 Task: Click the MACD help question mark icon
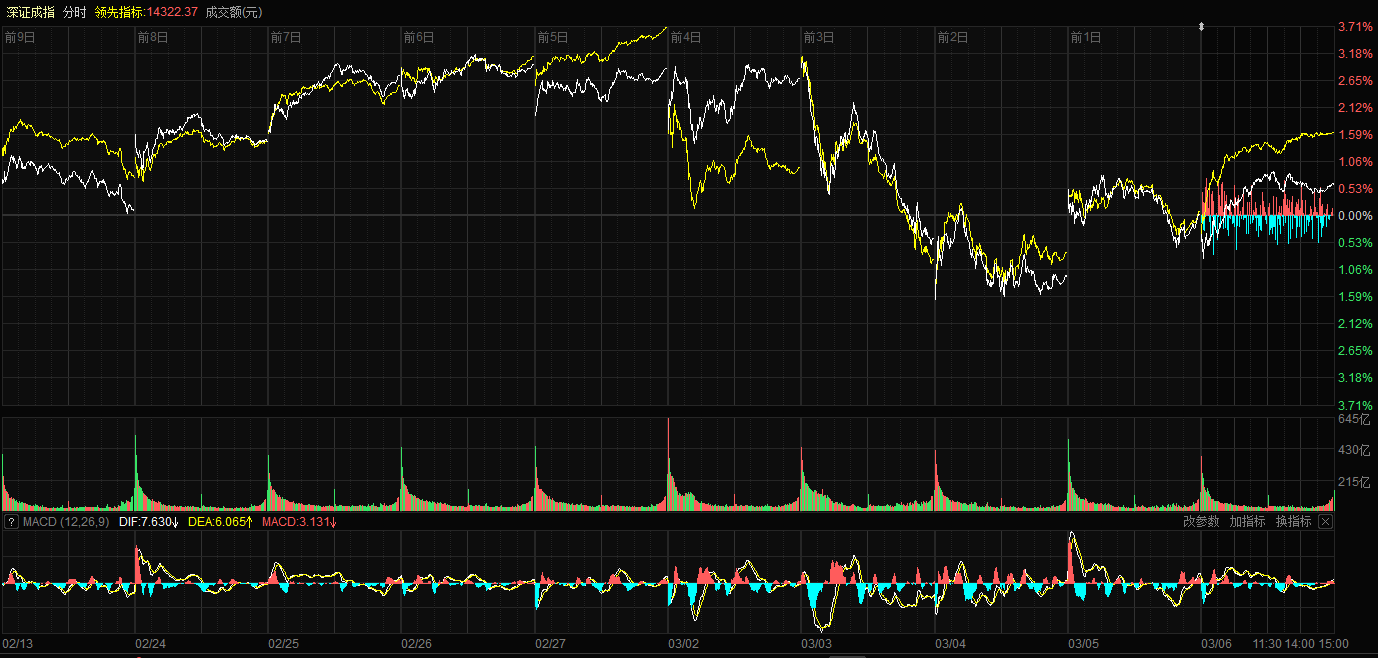click(x=11, y=522)
